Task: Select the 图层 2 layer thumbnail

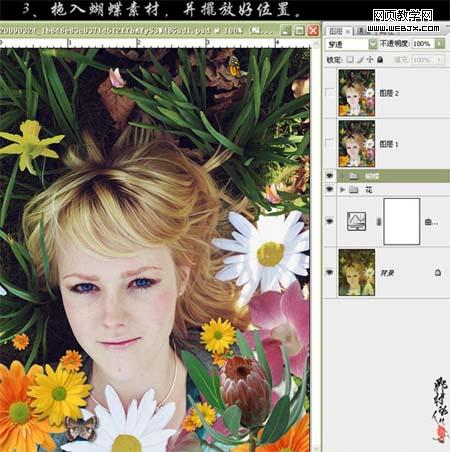Action: tap(357, 93)
